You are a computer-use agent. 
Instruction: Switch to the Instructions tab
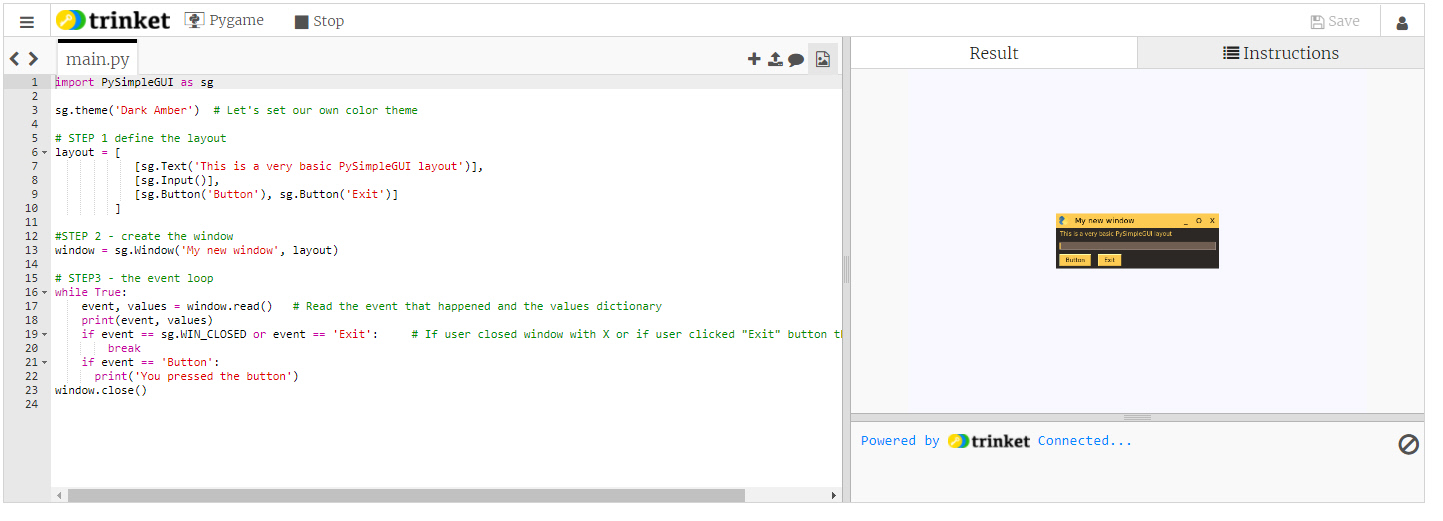(x=1280, y=53)
